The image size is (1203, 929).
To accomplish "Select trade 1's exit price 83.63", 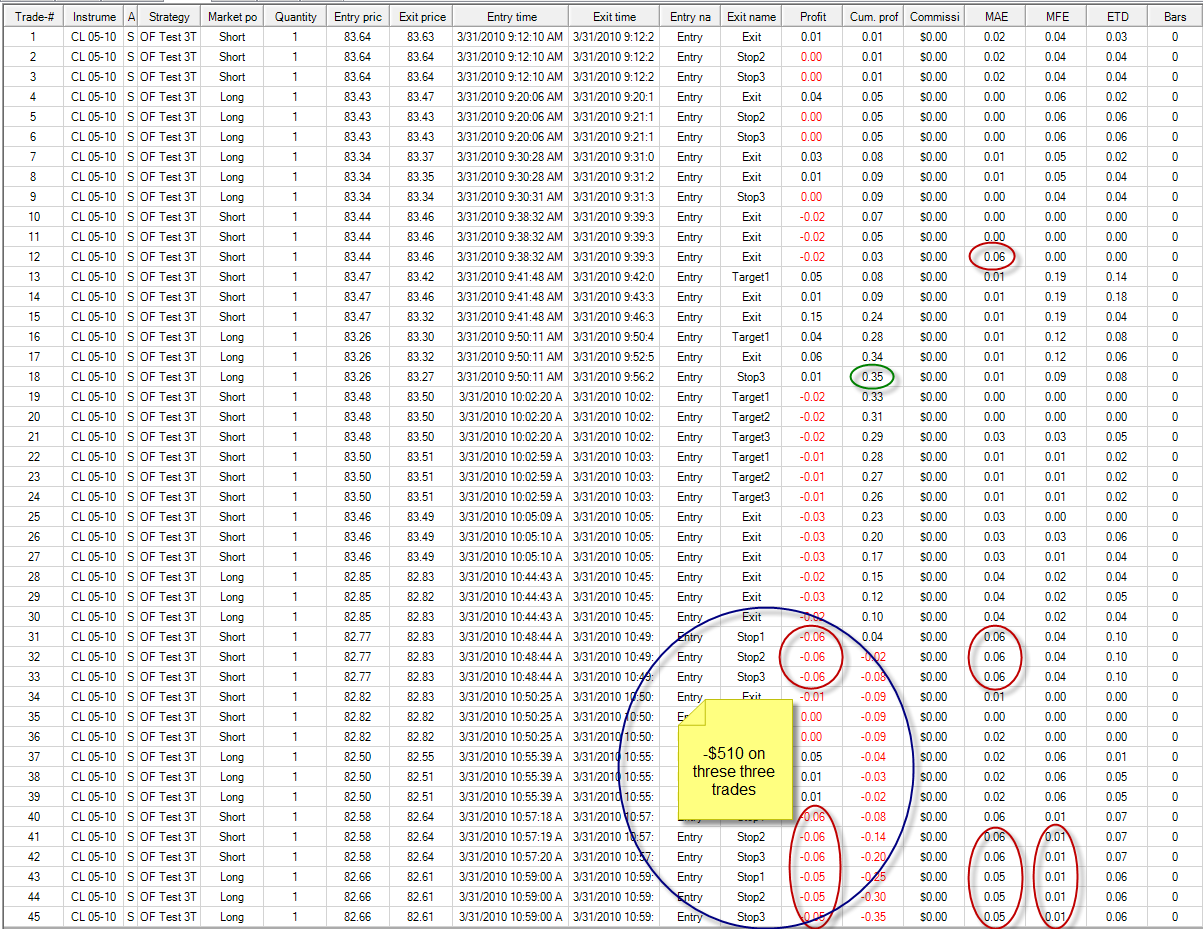I will pos(420,37).
